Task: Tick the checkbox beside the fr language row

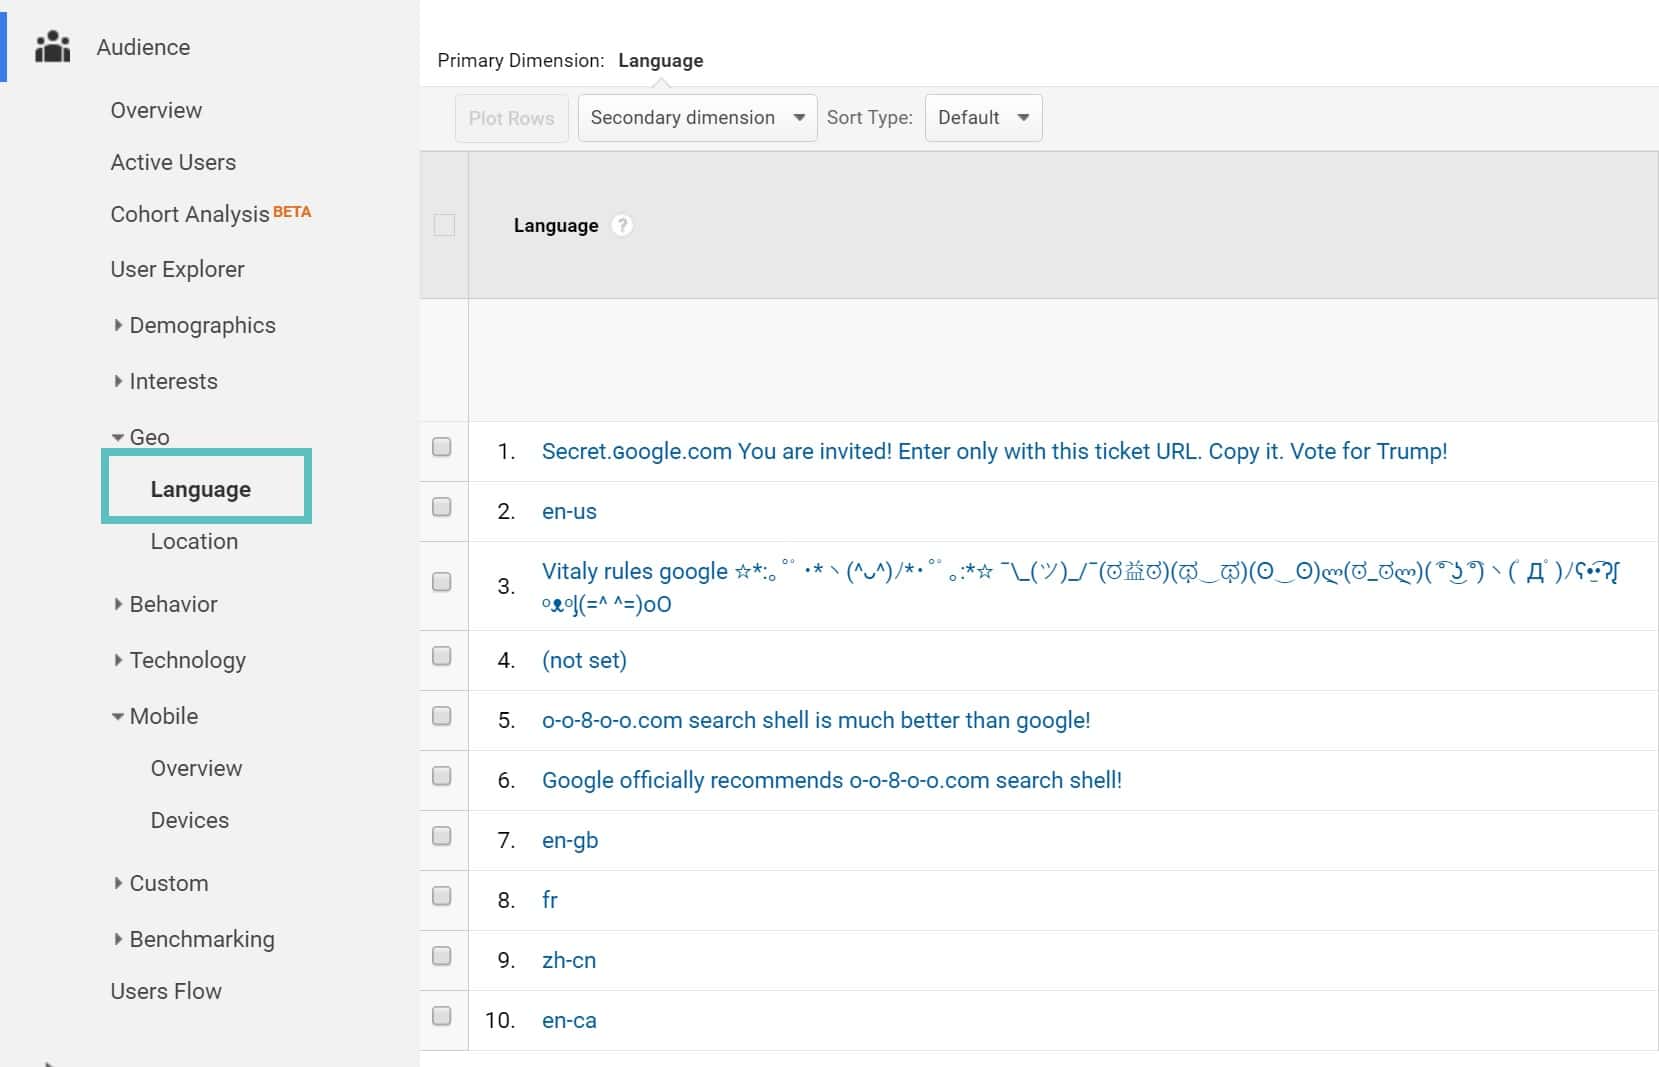Action: (441, 895)
